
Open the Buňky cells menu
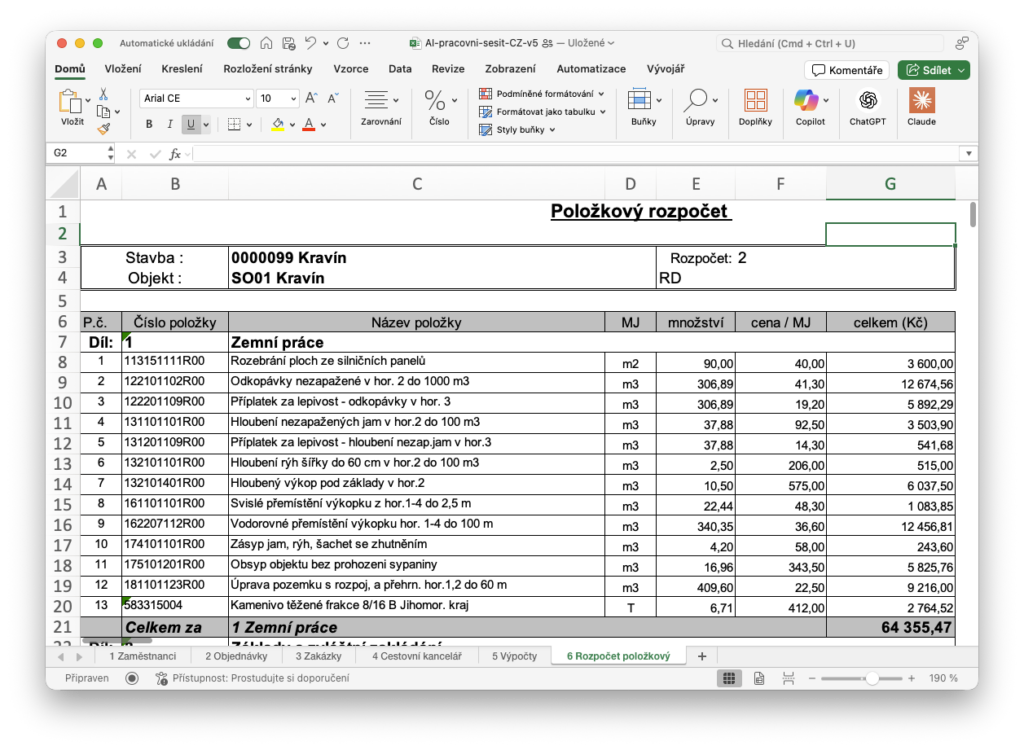(x=643, y=107)
